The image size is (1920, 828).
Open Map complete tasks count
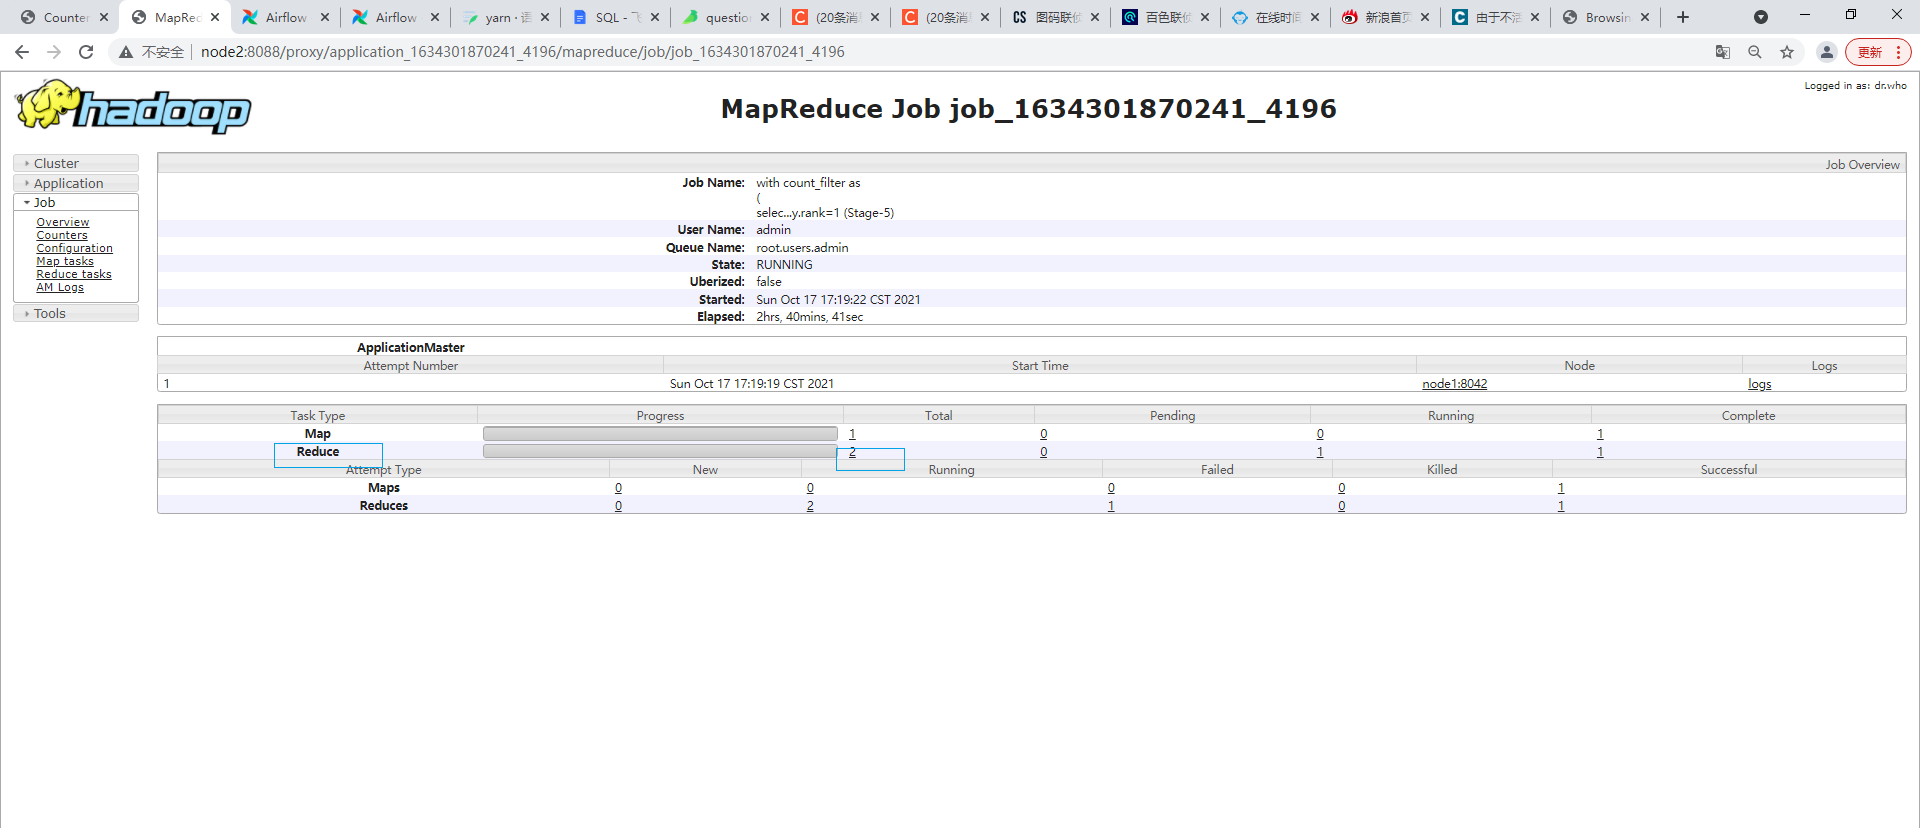tap(1600, 434)
